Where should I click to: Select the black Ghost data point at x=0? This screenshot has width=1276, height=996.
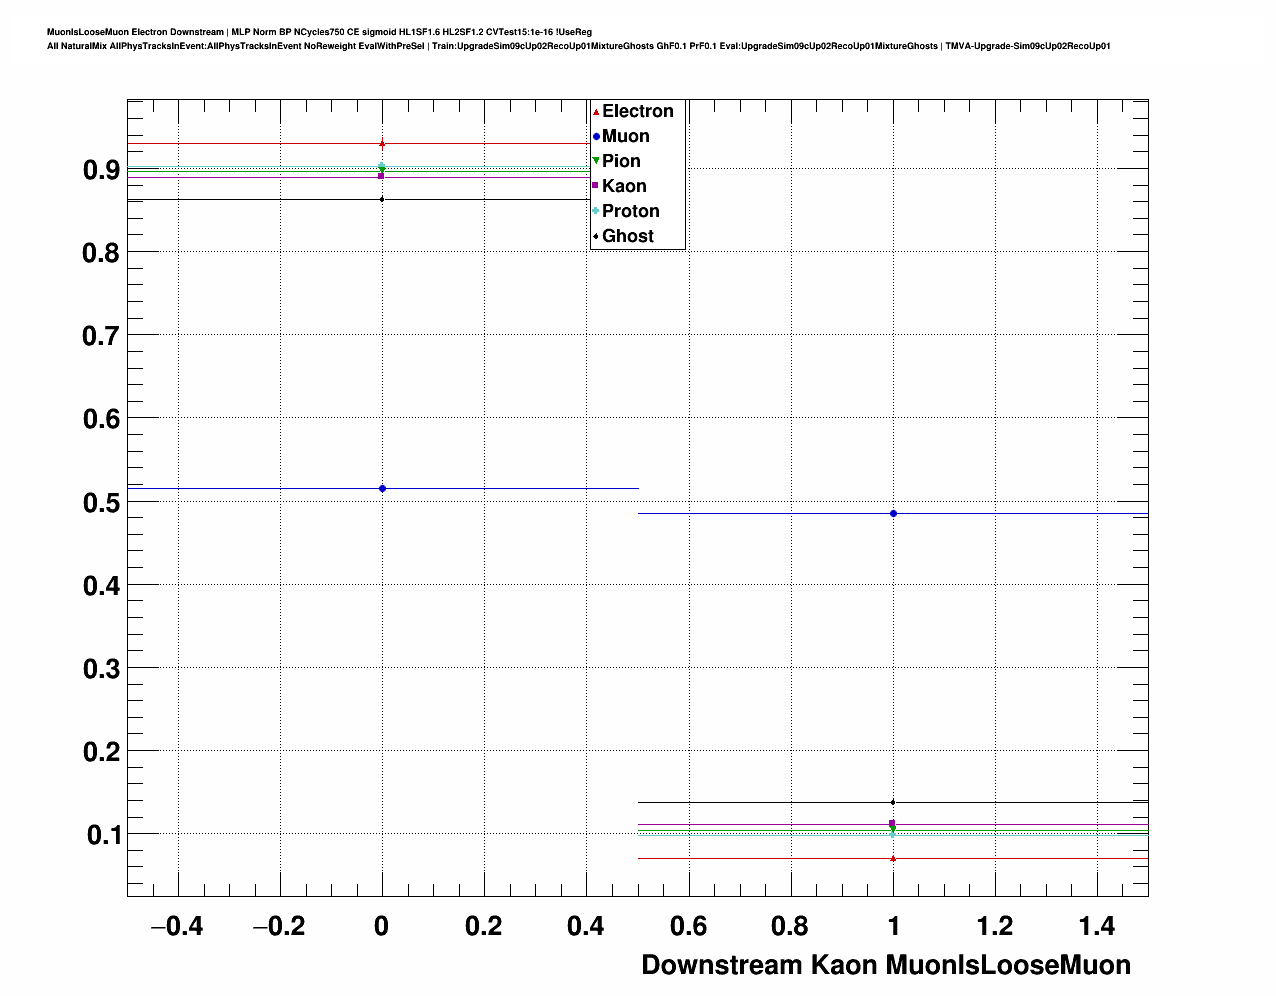click(x=382, y=199)
